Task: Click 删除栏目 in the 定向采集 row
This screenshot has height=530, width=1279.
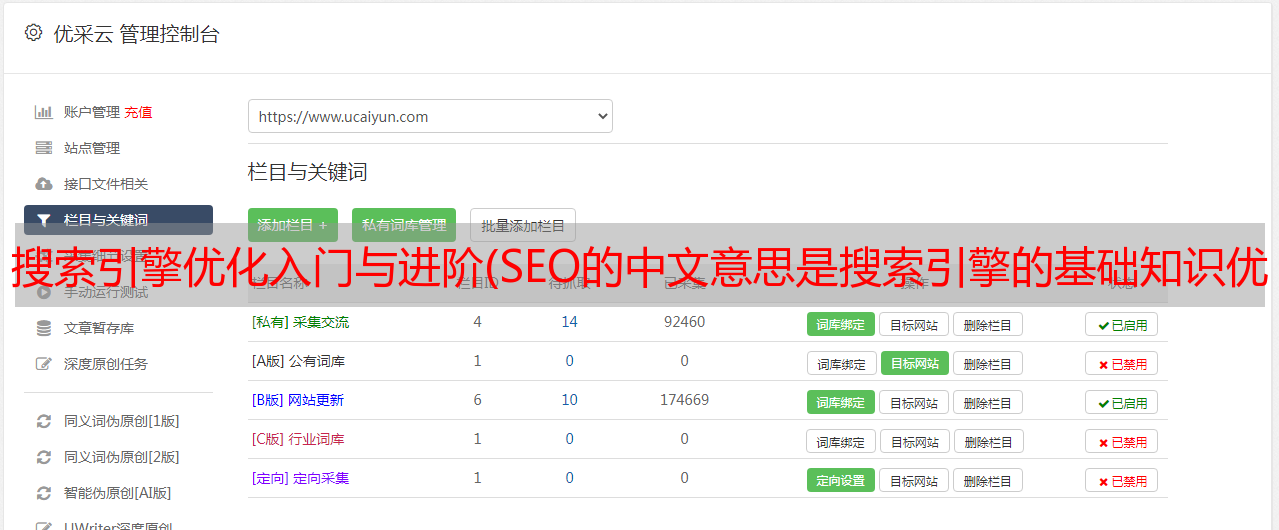Action: [988, 480]
